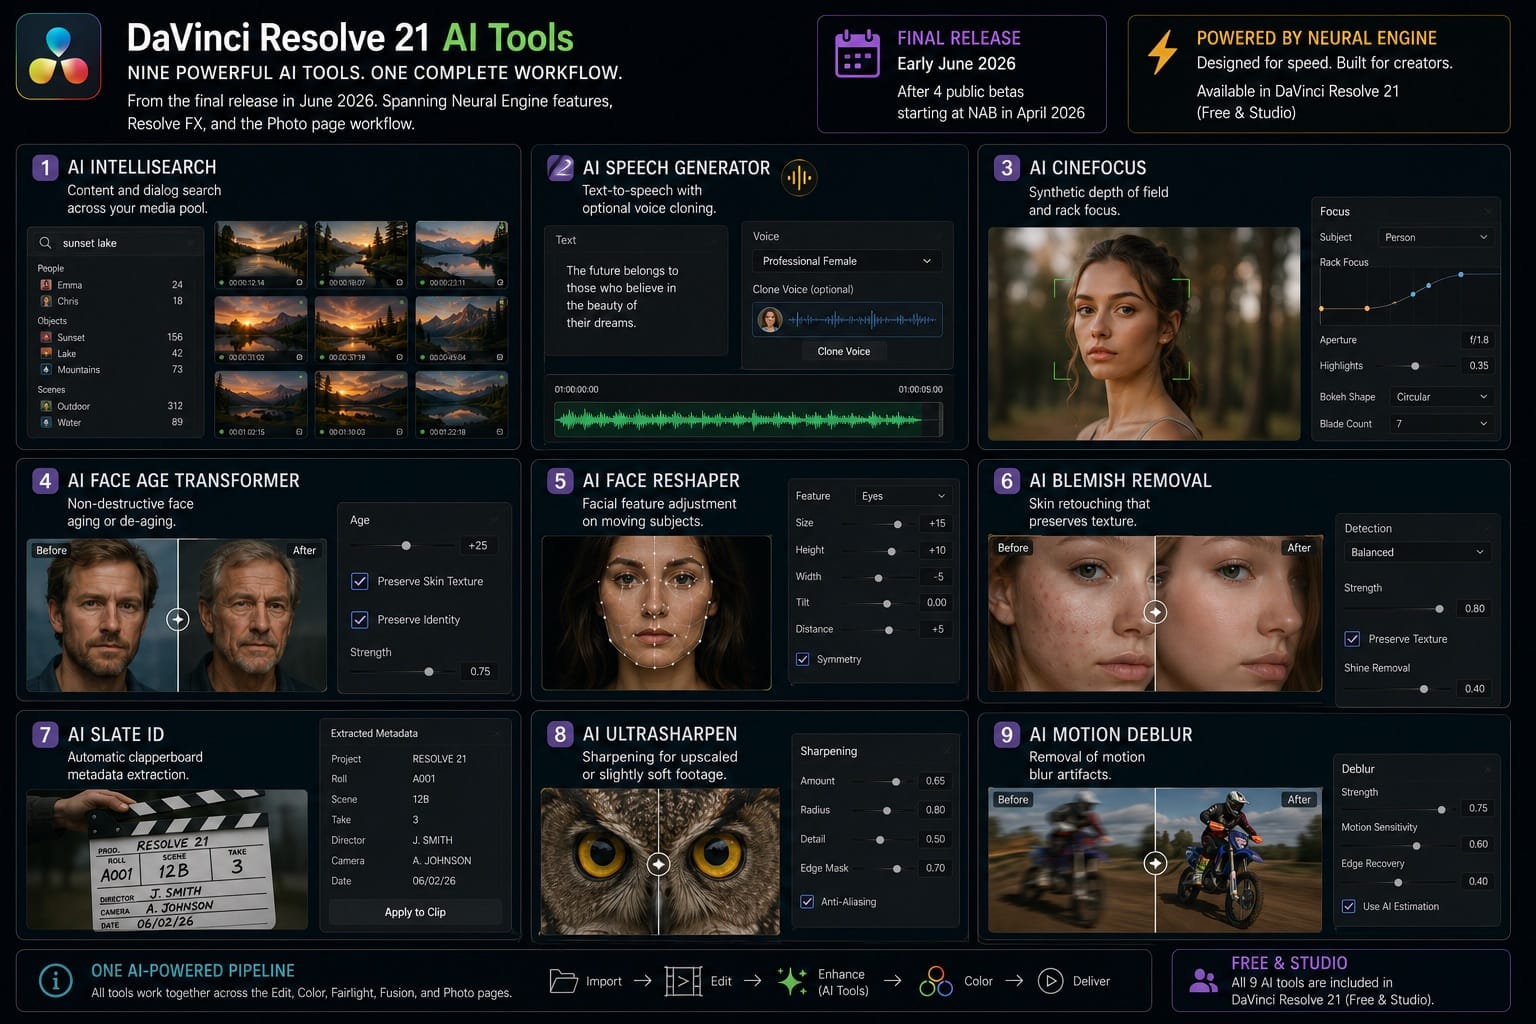Image resolution: width=1536 pixels, height=1024 pixels.
Task: Open the Bokeh Shape Circular dropdown
Action: [x=1441, y=397]
